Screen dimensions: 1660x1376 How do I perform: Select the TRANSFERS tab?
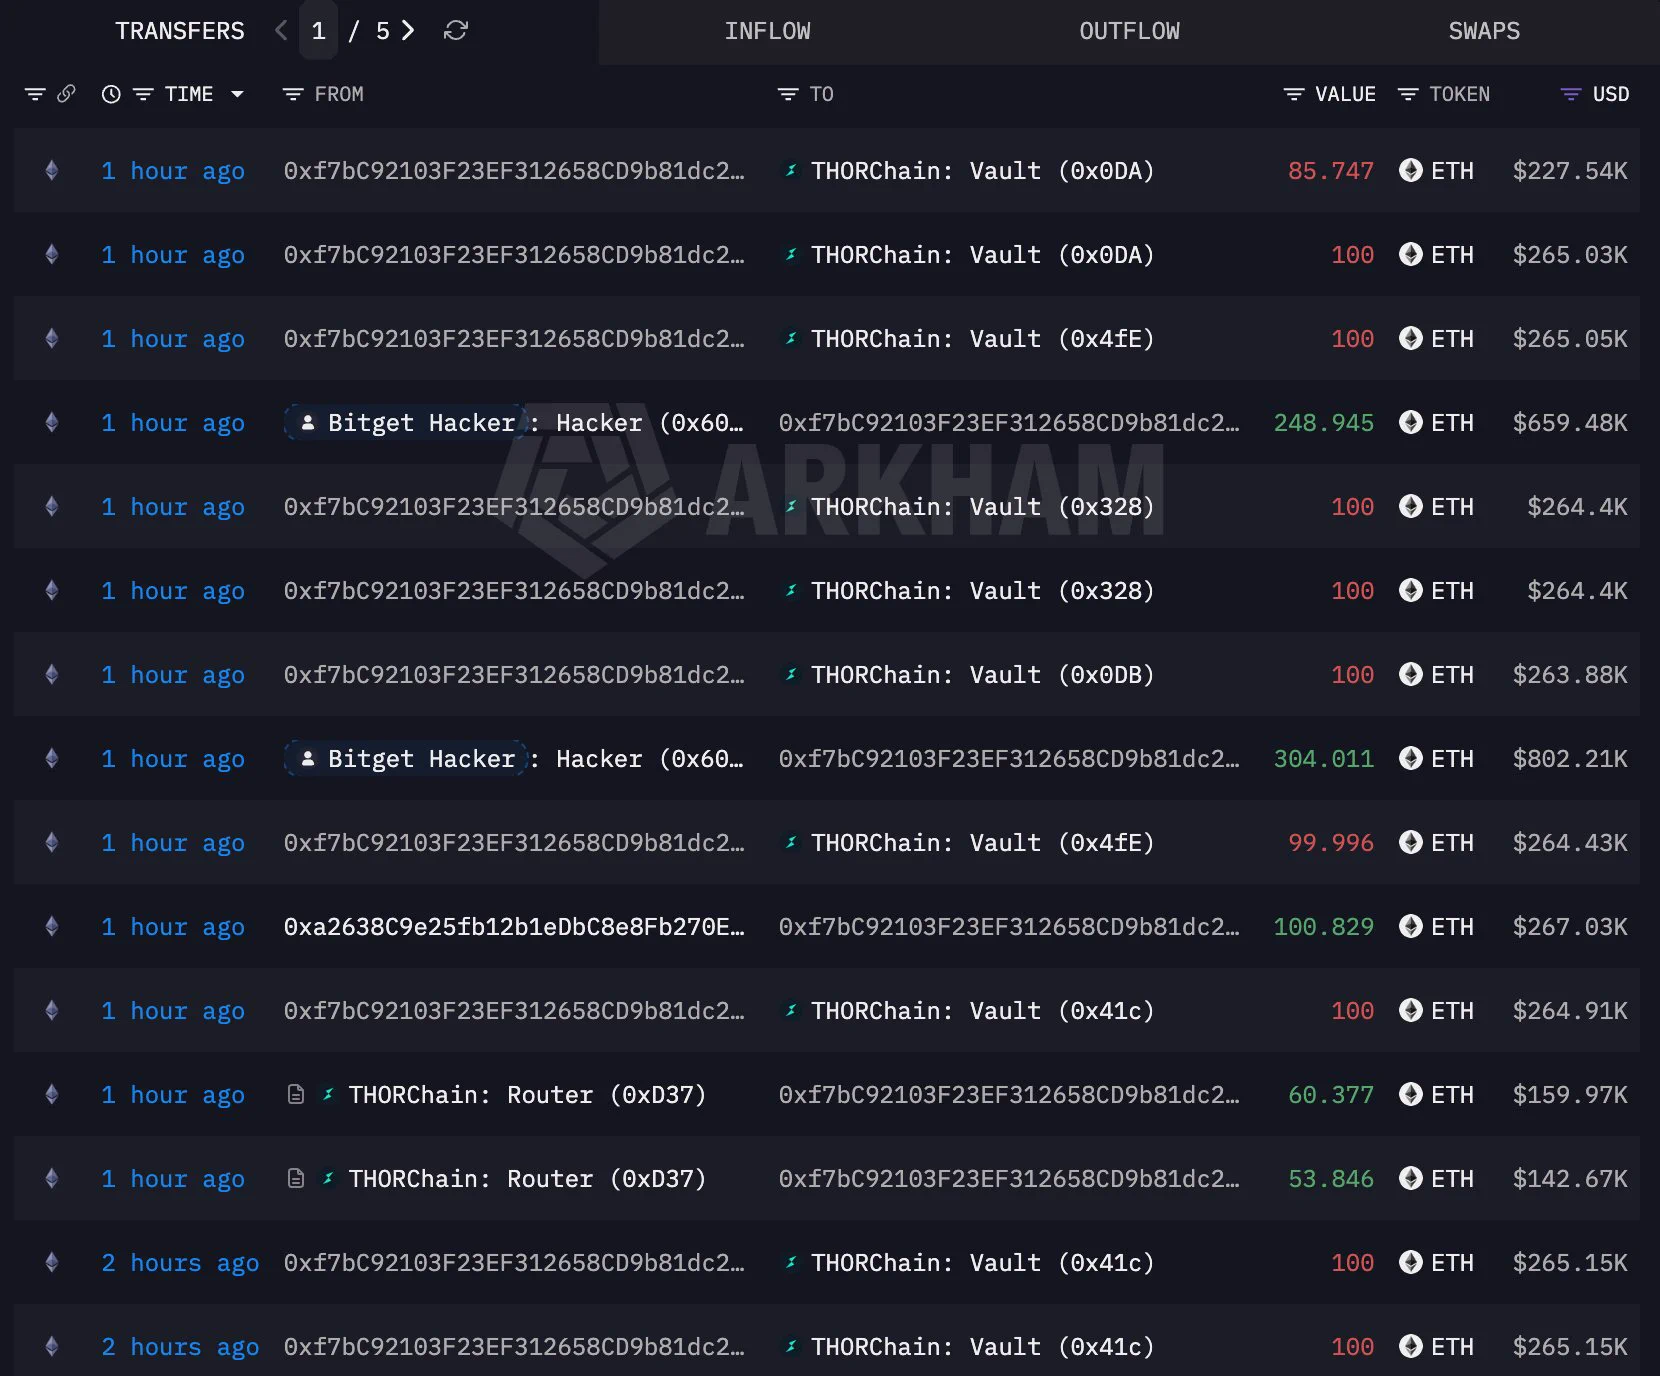click(x=180, y=31)
